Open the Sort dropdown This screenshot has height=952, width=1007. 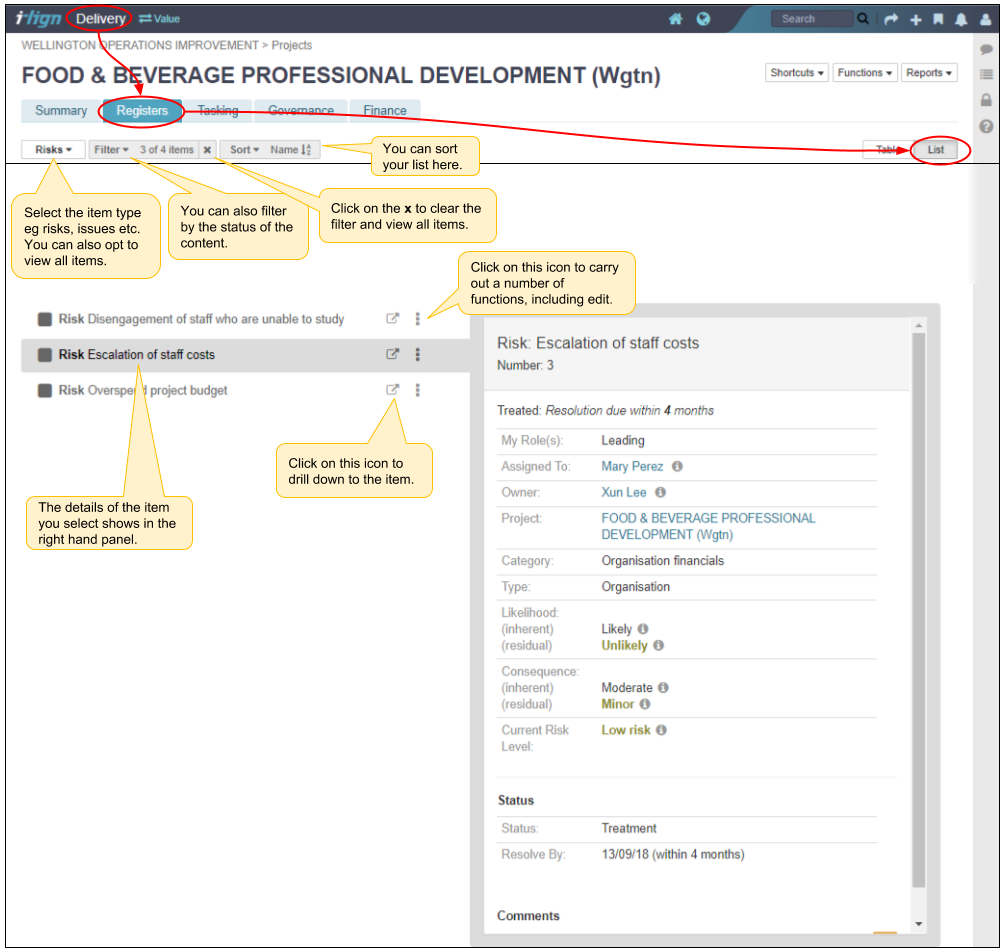[x=245, y=150]
